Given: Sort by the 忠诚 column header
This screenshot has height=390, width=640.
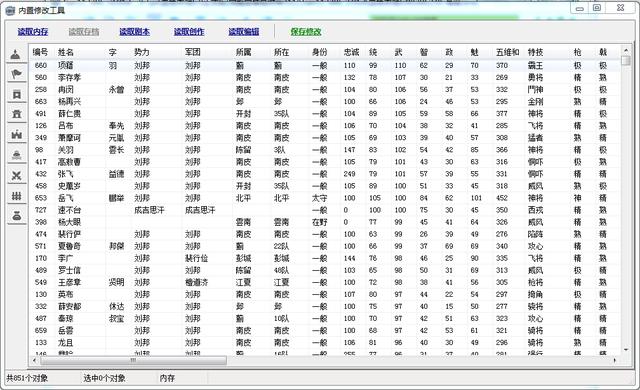Looking at the screenshot, I should (351, 52).
